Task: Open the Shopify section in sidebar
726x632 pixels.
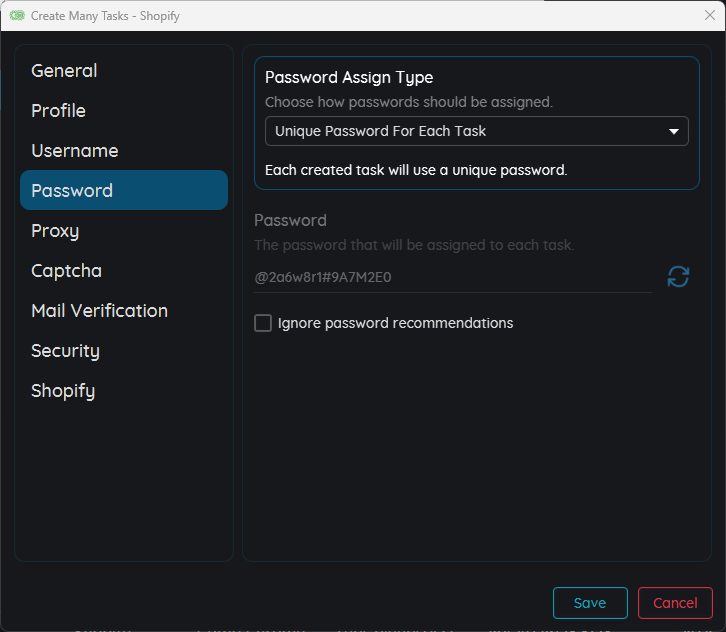Action: pos(63,391)
